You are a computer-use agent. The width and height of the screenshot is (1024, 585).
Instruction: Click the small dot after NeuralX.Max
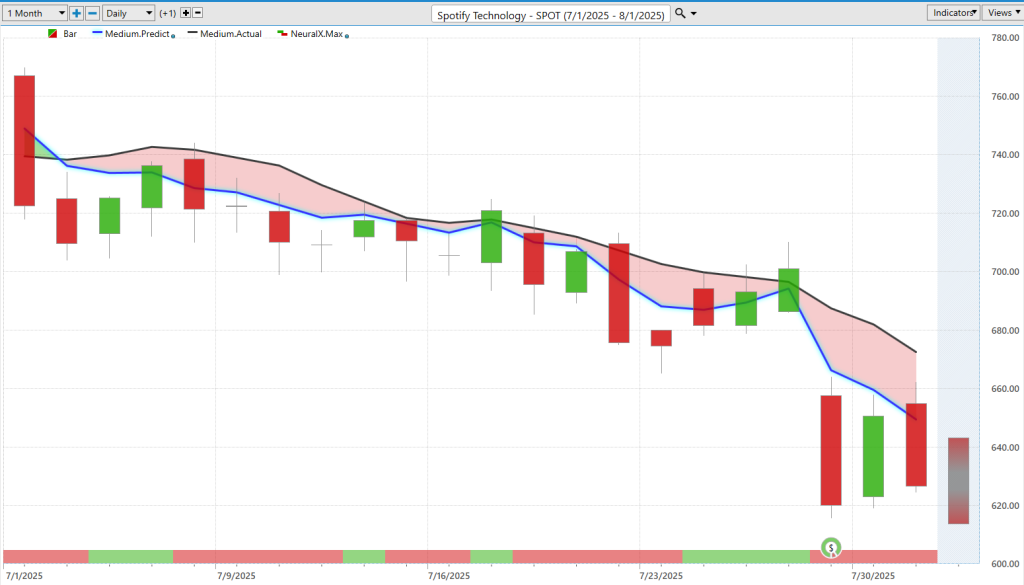(347, 36)
